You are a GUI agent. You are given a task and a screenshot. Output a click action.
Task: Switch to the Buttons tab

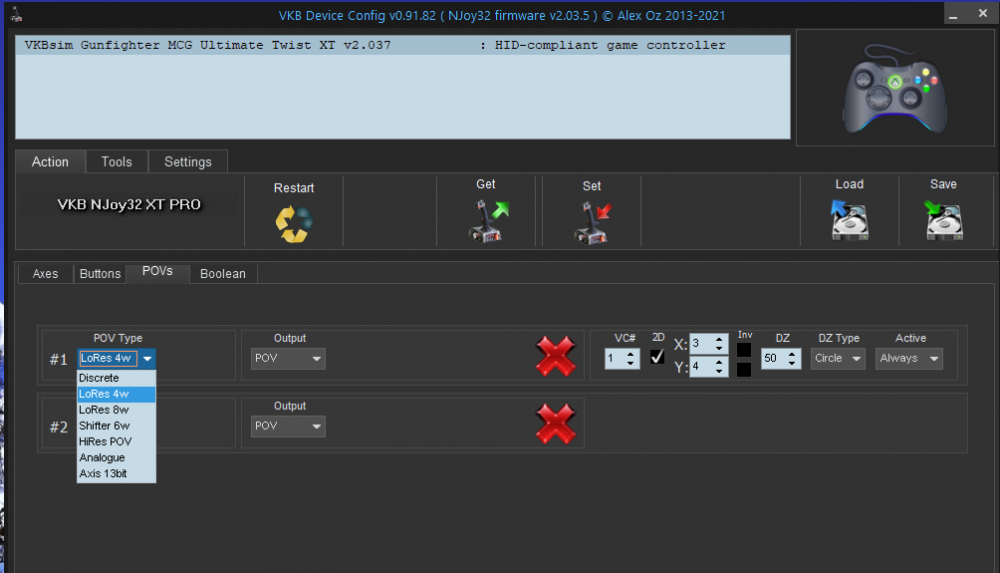(x=100, y=274)
